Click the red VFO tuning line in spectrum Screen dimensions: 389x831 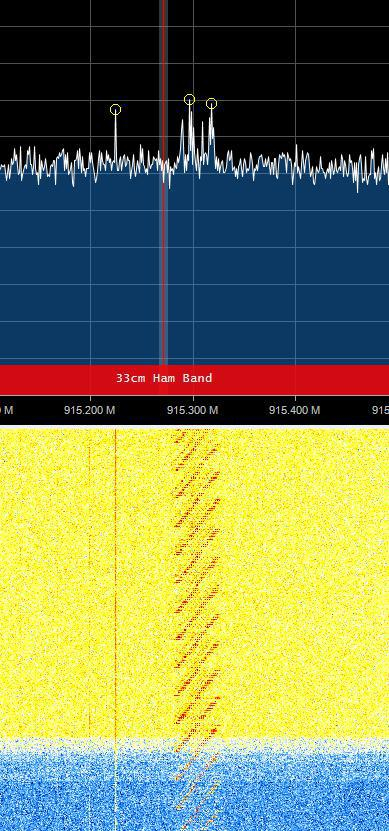pyautogui.click(x=164, y=183)
